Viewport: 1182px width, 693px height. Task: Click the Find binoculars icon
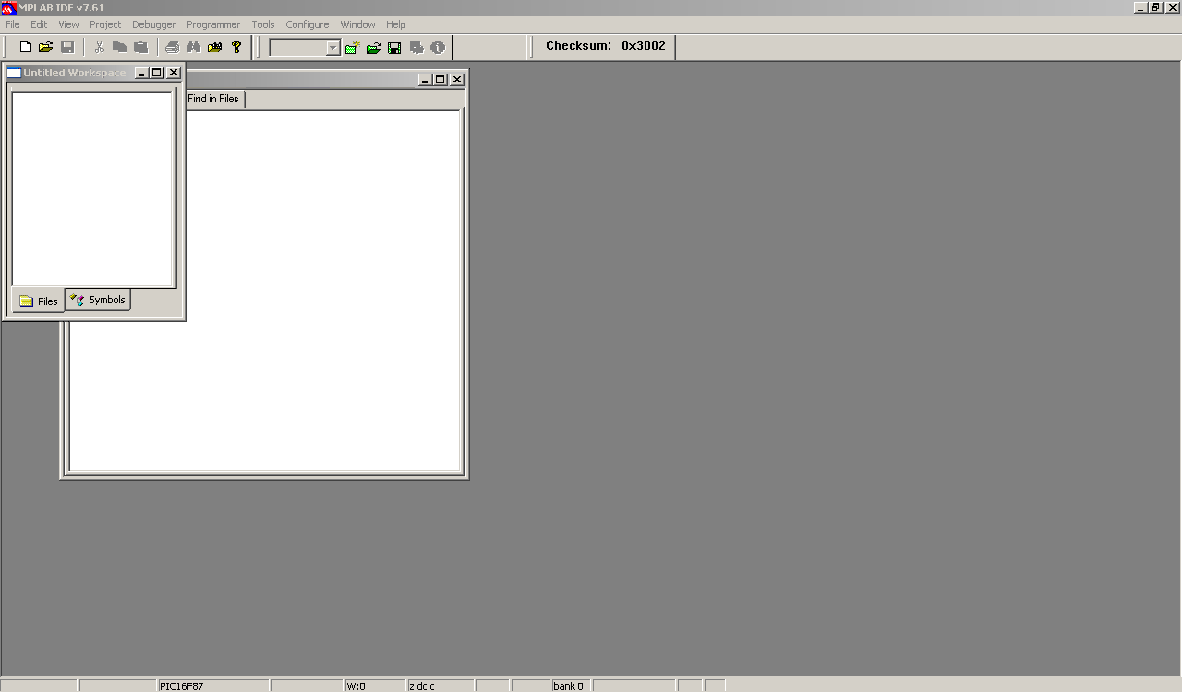click(193, 47)
